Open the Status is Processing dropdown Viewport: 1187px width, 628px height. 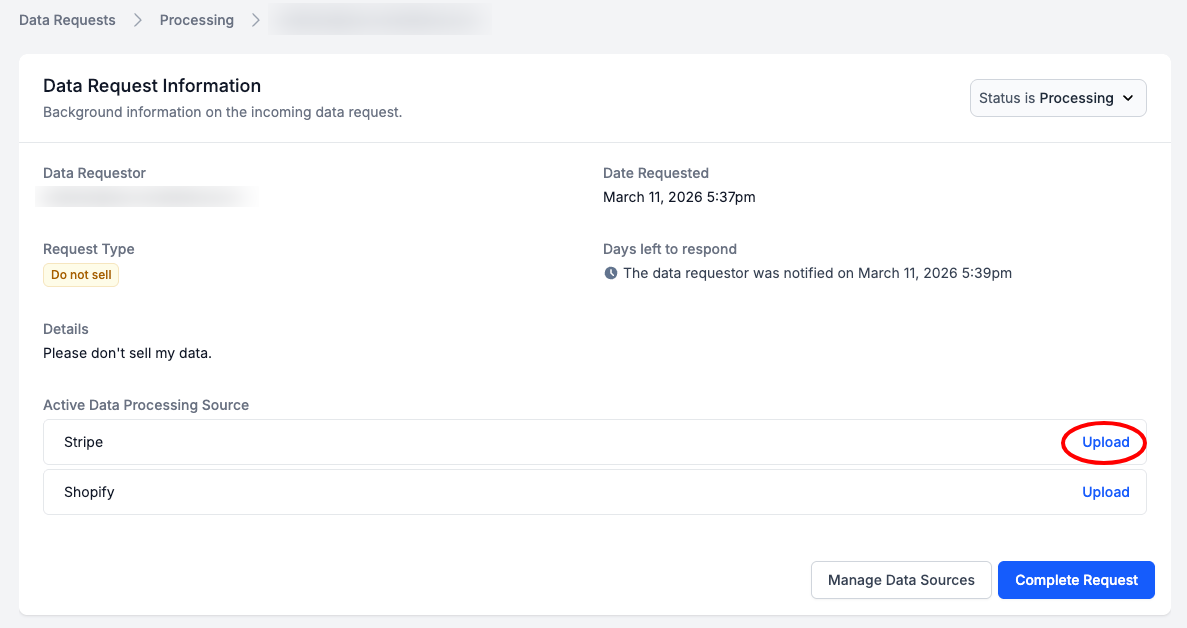pyautogui.click(x=1057, y=98)
